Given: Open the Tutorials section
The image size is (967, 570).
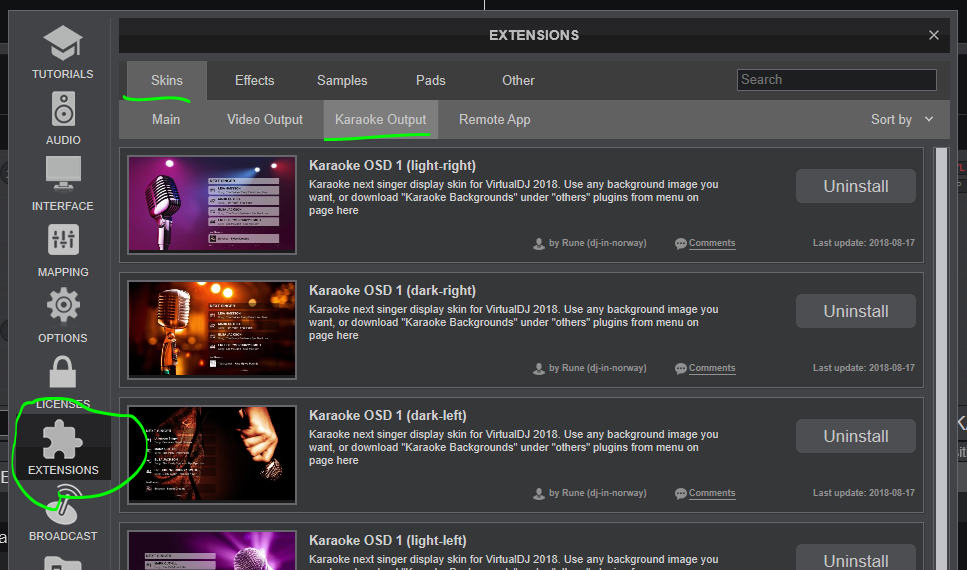Looking at the screenshot, I should pos(62,52).
